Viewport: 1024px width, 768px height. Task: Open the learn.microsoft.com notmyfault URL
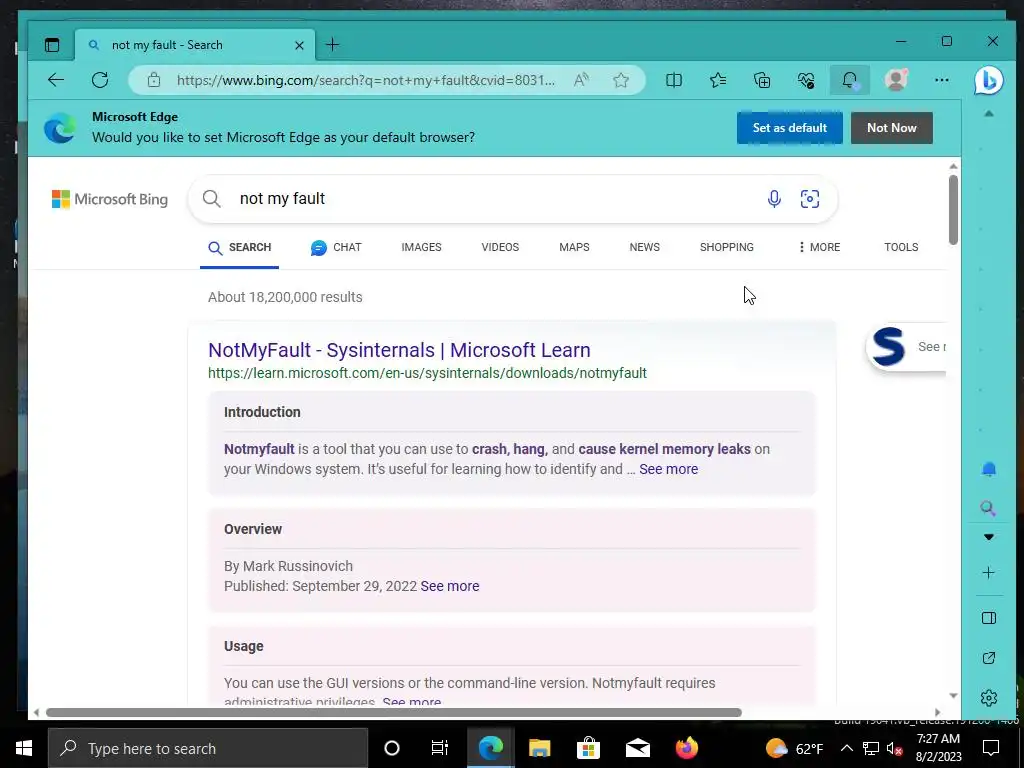click(x=427, y=373)
